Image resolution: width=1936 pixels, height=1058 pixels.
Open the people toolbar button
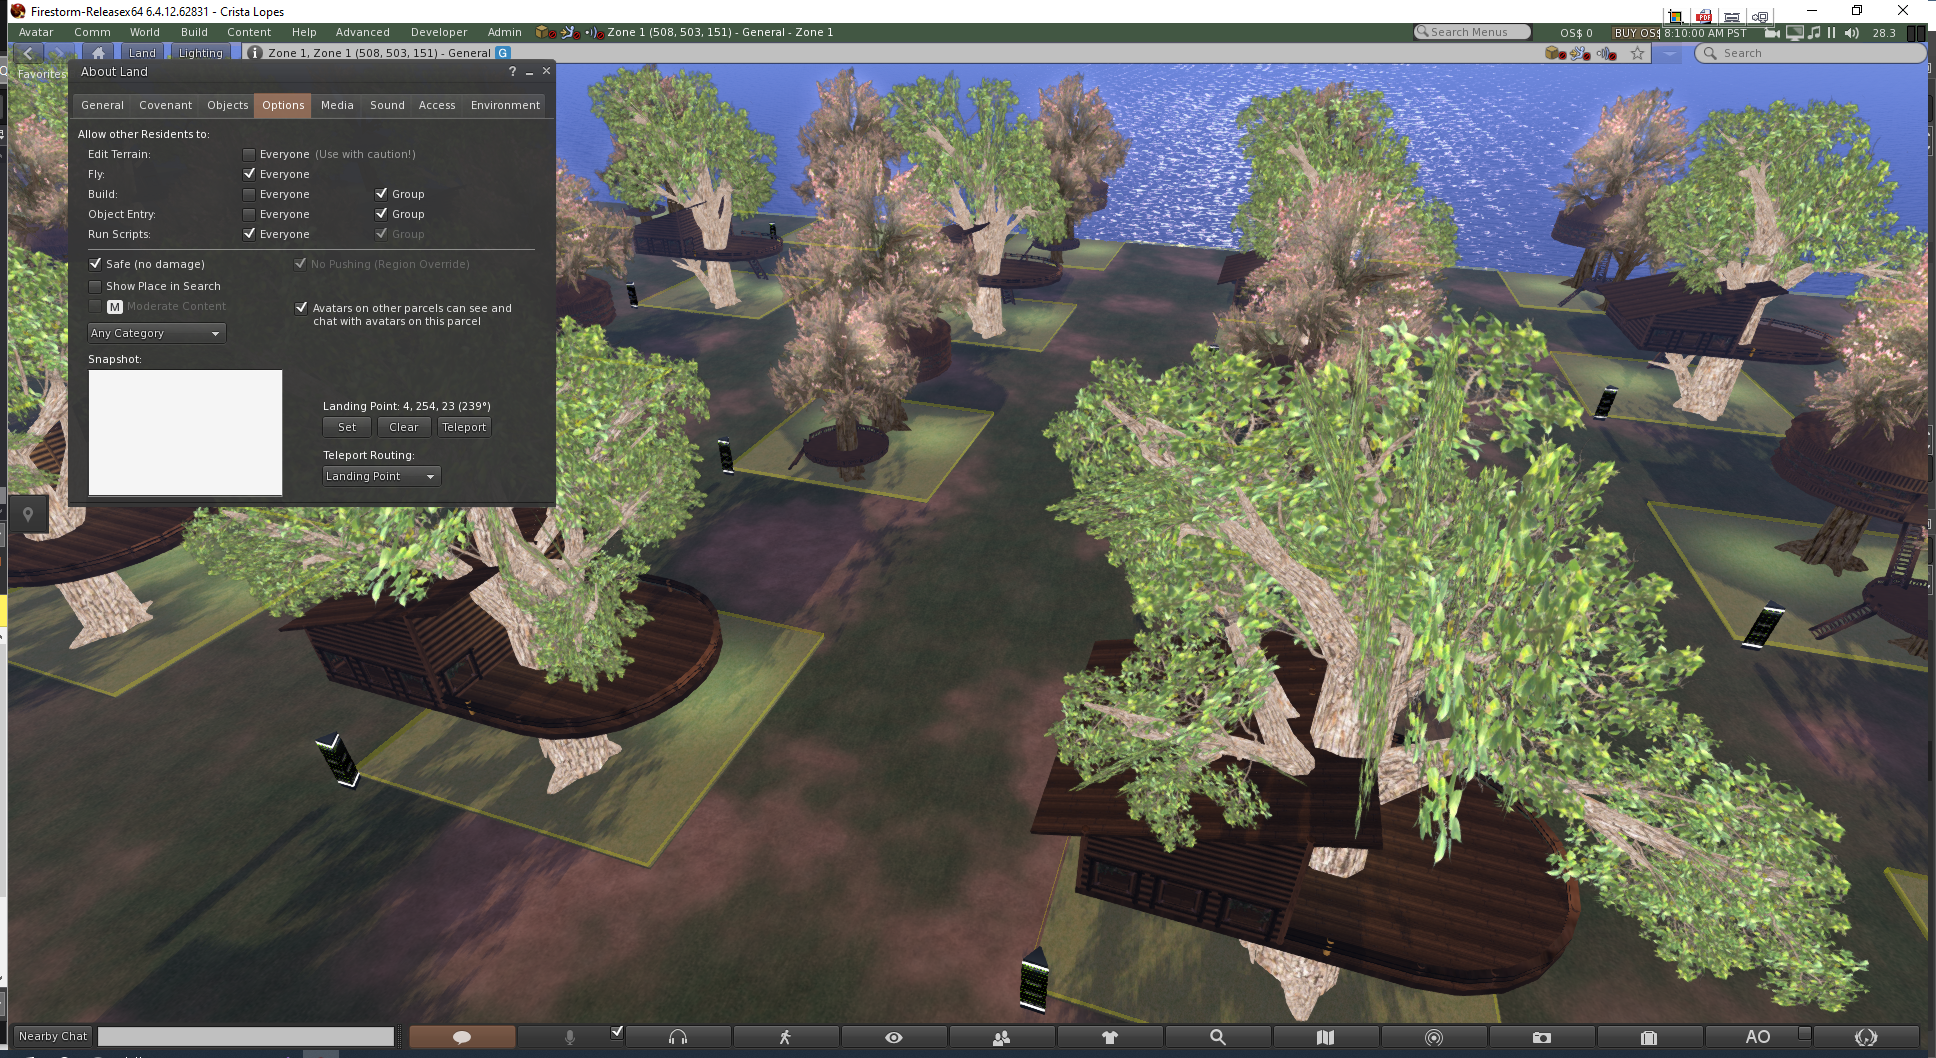click(x=1002, y=1037)
